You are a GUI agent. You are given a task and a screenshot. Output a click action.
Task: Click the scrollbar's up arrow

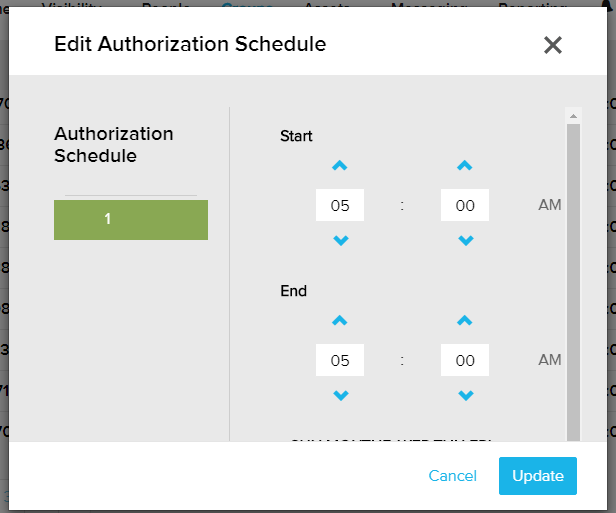[x=573, y=115]
